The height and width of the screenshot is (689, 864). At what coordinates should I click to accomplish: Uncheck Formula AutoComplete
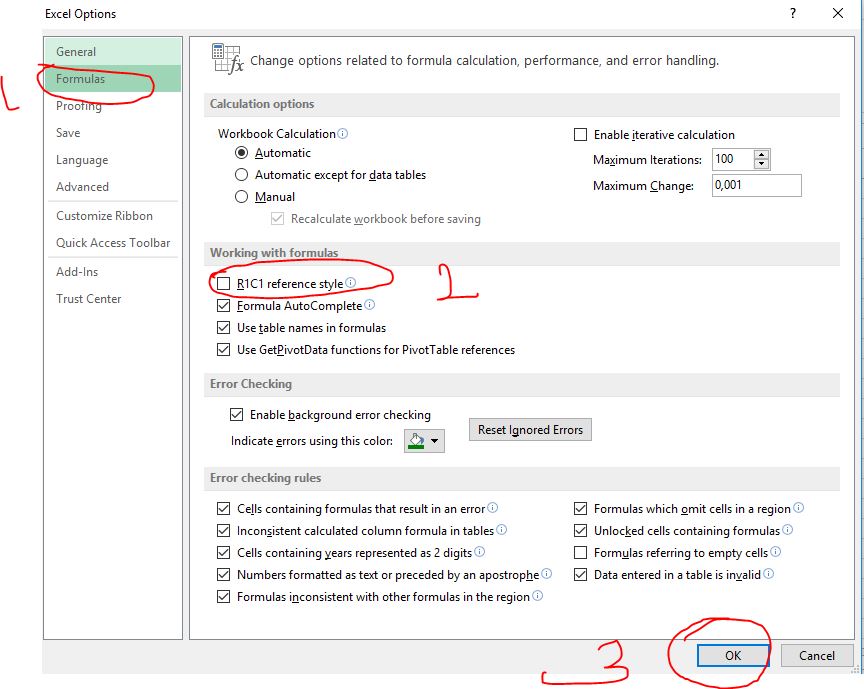click(223, 306)
